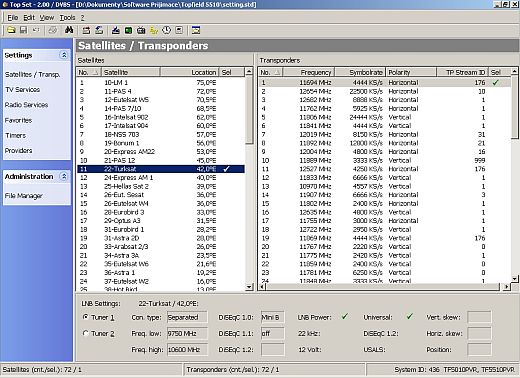Click Satellites list scroll-down arrow
This screenshot has width=520, height=378.
(249, 287)
